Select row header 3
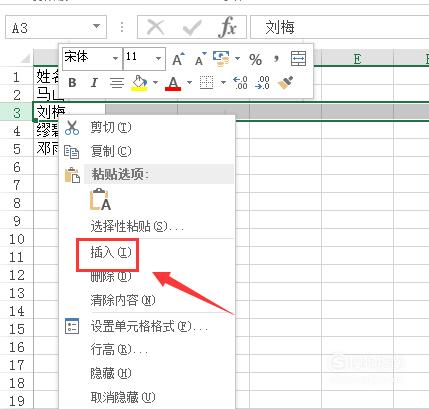This screenshot has height=409, width=429. pos(17,113)
